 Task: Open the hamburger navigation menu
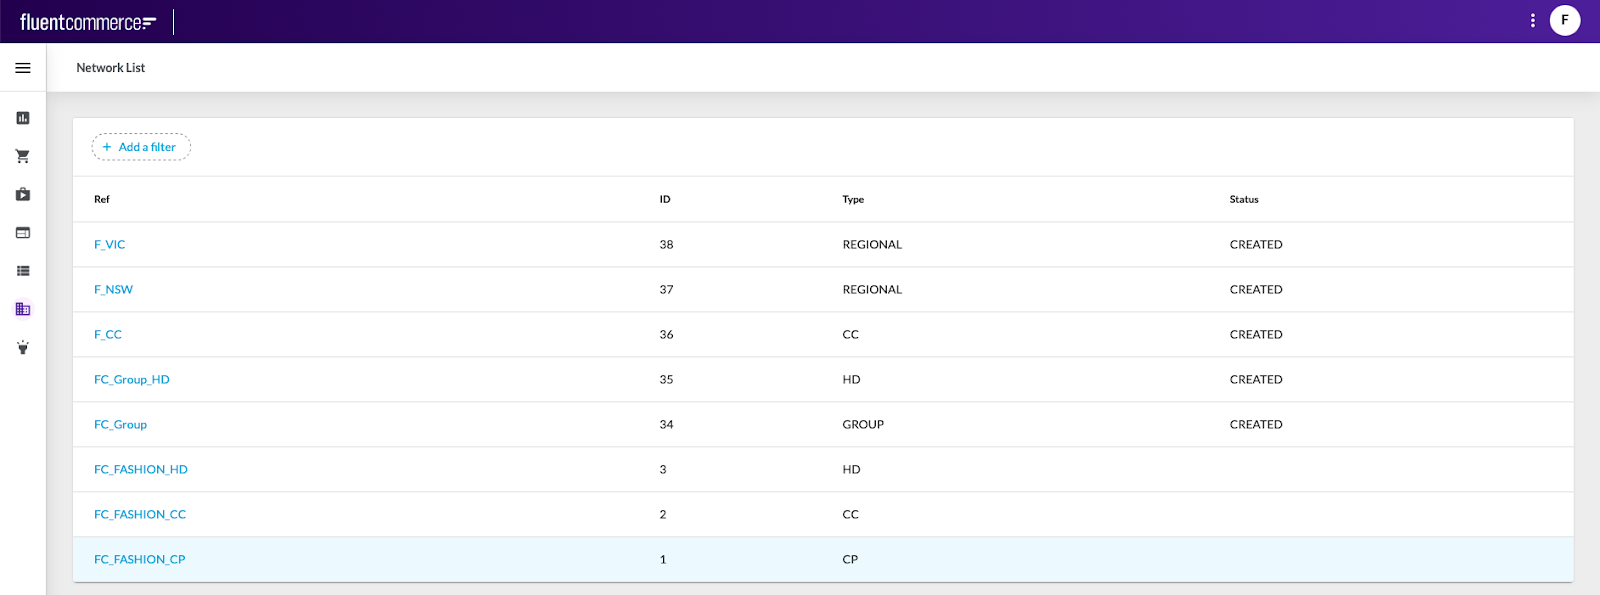coord(23,68)
